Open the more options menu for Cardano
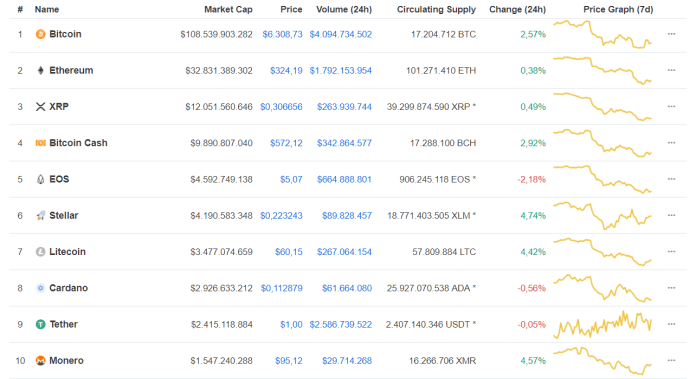This screenshot has width=696, height=379. click(671, 288)
